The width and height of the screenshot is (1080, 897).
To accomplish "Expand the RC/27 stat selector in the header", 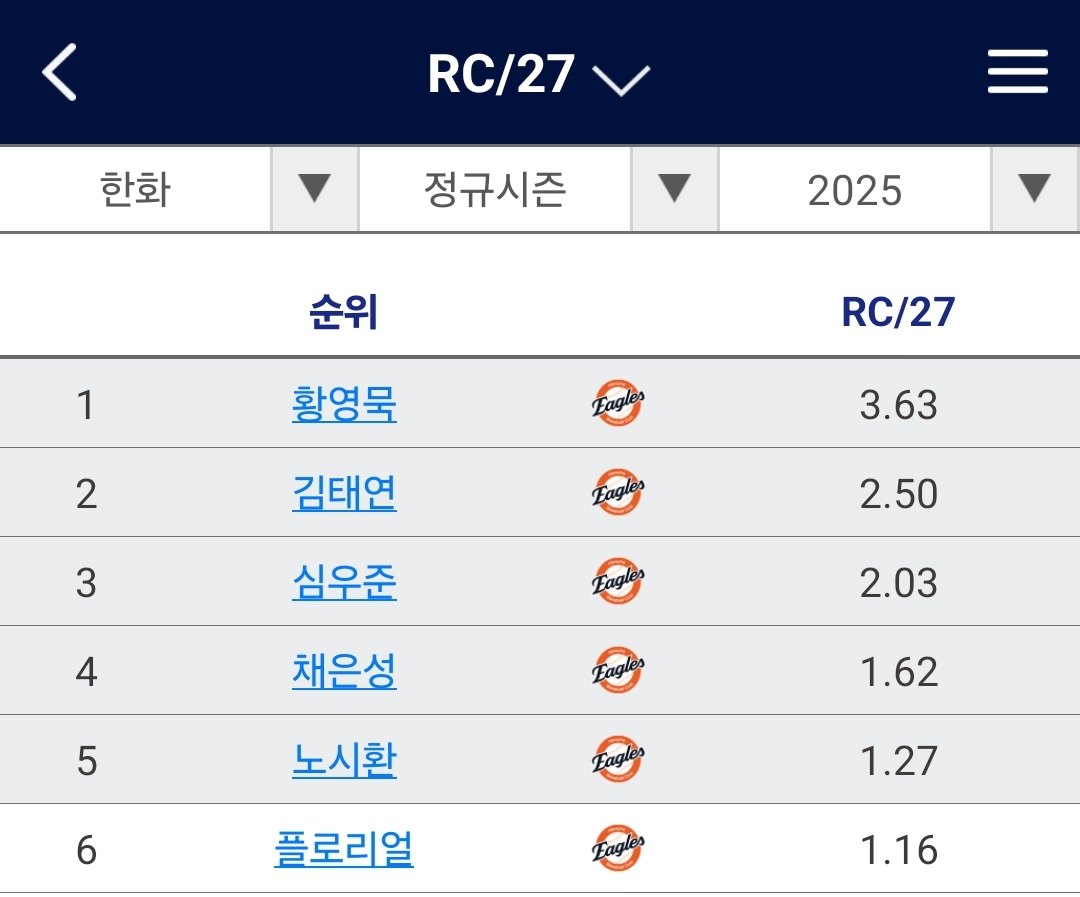I will point(539,74).
